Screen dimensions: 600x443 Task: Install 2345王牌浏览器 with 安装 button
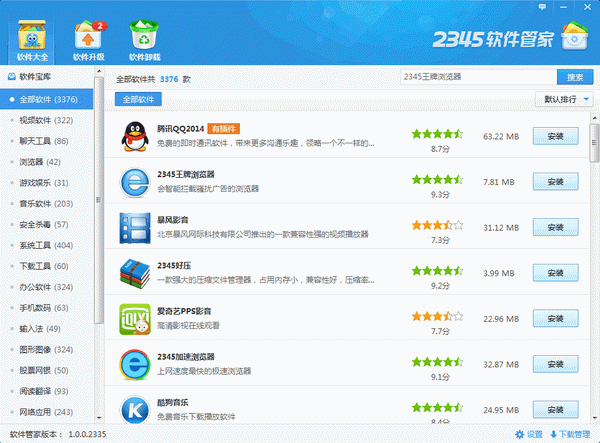click(556, 182)
